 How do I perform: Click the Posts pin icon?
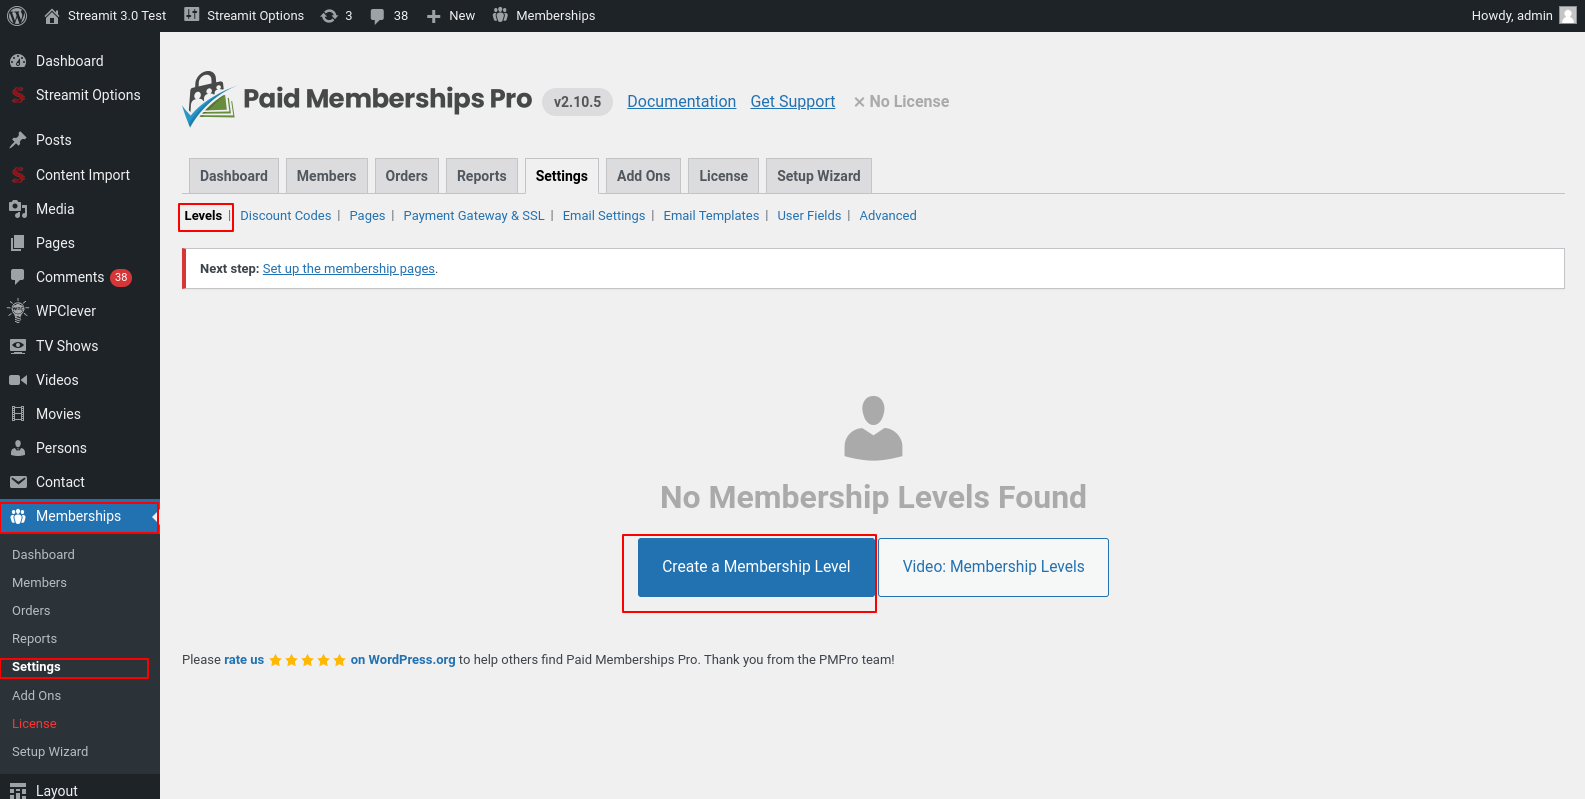18,140
